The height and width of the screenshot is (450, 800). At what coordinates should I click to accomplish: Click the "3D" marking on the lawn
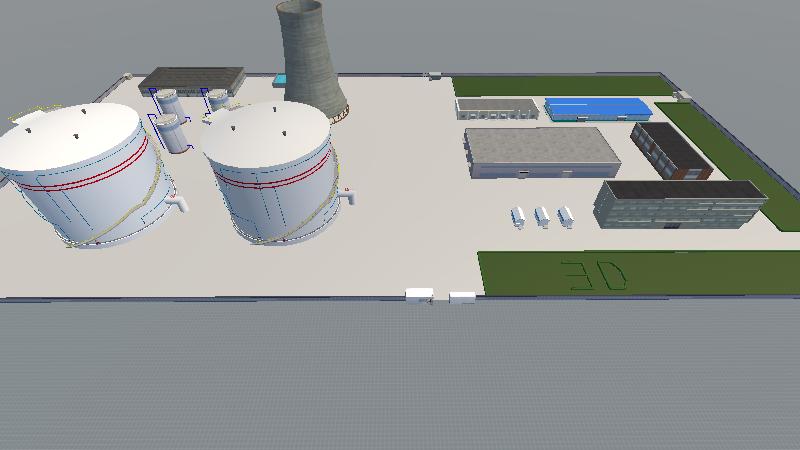pyautogui.click(x=594, y=274)
